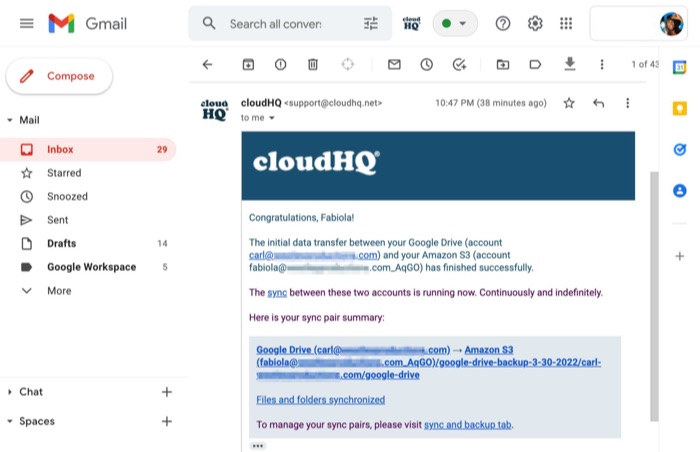This screenshot has width=700, height=452.
Task: Star this cloudHQ message
Action: tap(569, 103)
